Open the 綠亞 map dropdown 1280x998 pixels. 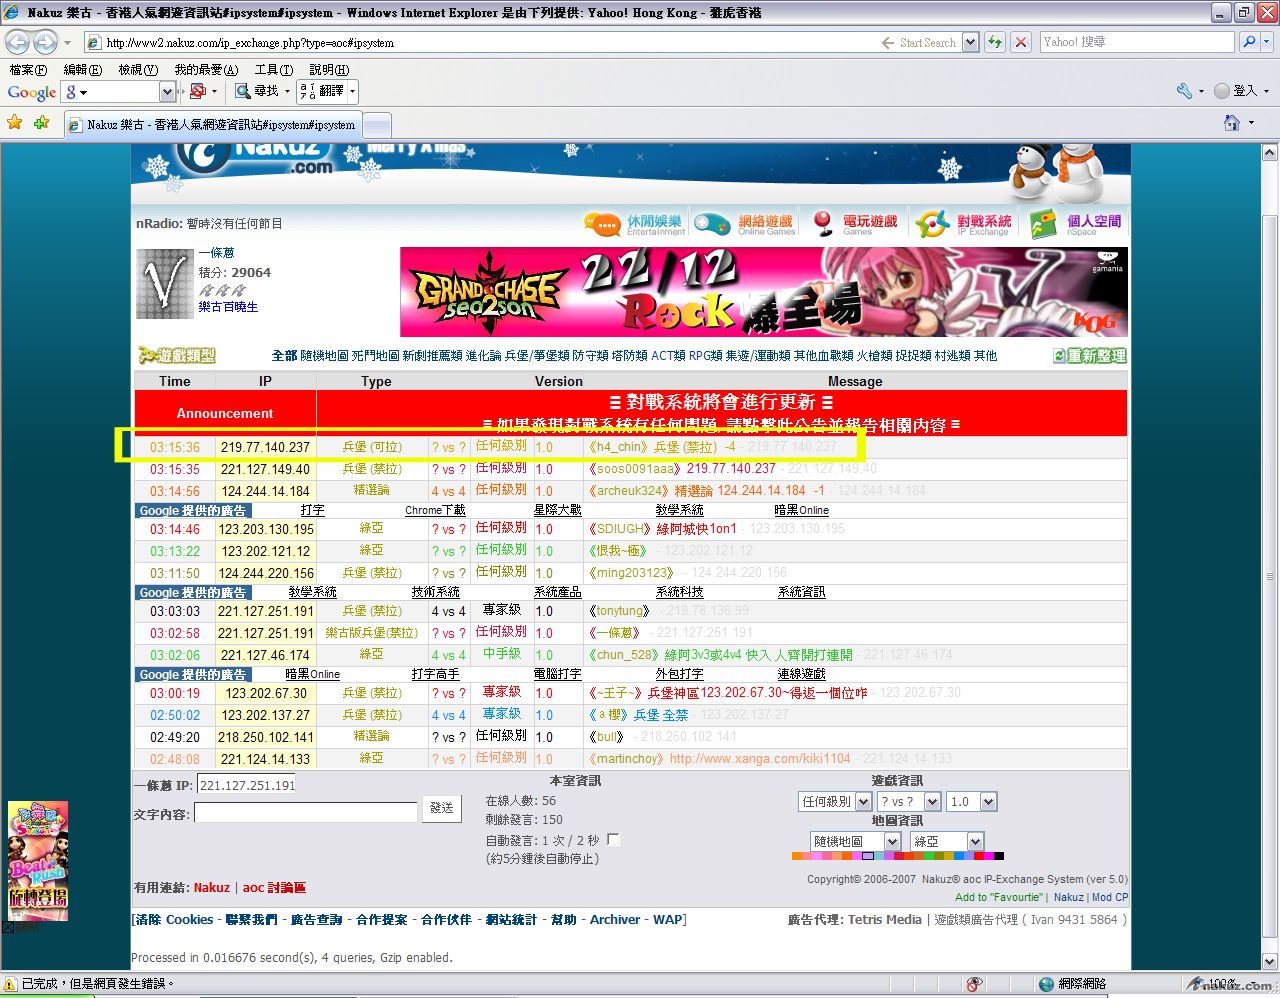click(946, 842)
